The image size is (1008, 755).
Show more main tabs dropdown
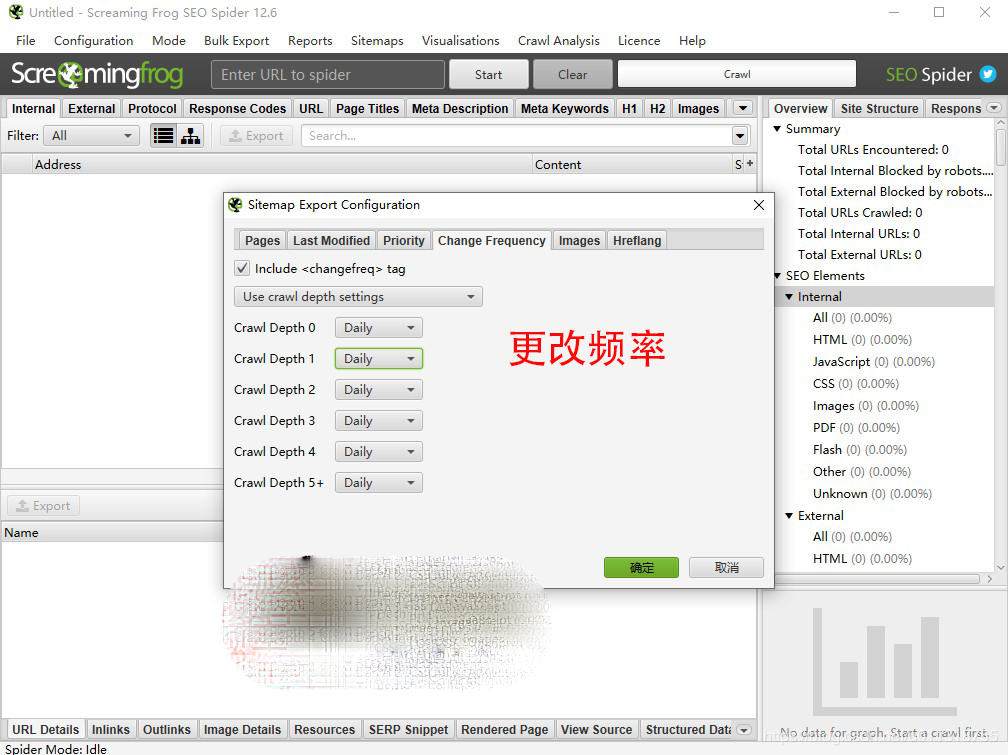pos(743,108)
